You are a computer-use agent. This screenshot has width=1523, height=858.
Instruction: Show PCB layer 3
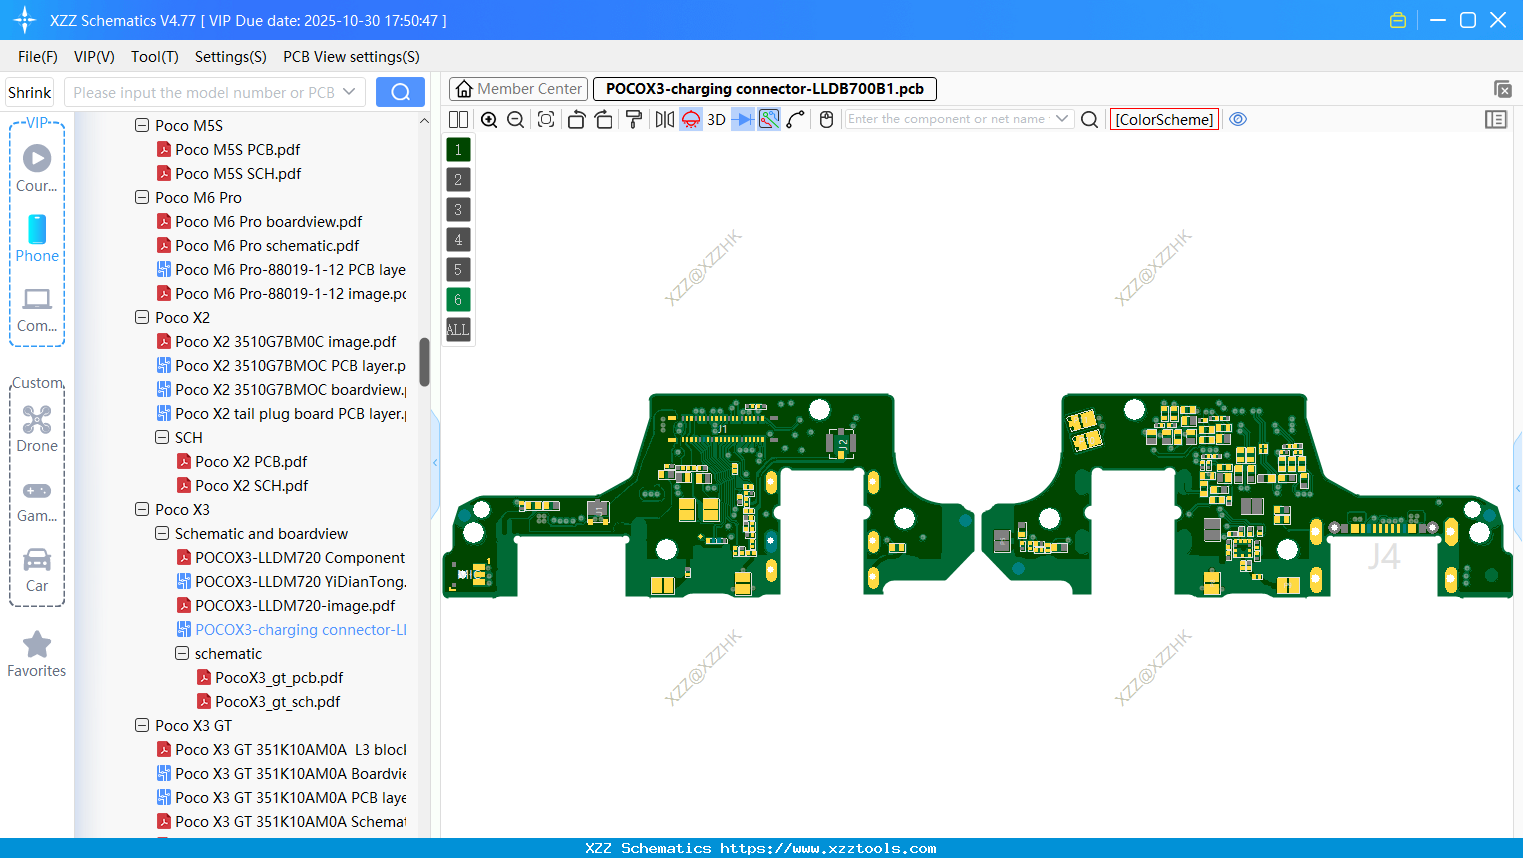point(458,210)
